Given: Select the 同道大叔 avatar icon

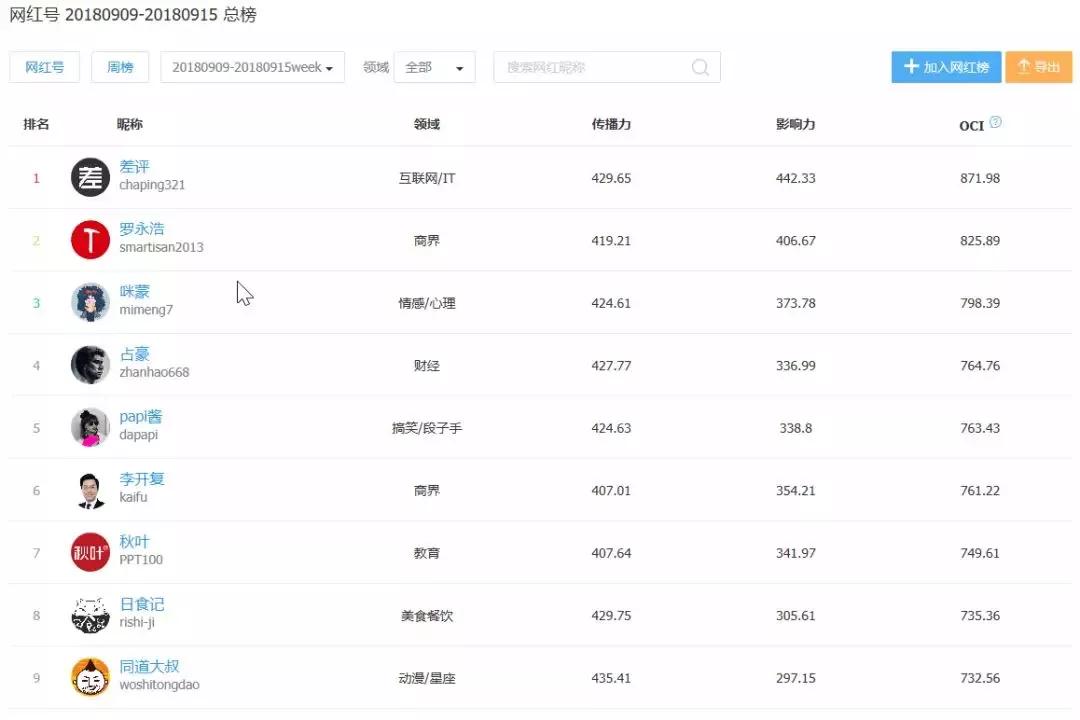Looking at the screenshot, I should [x=89, y=677].
